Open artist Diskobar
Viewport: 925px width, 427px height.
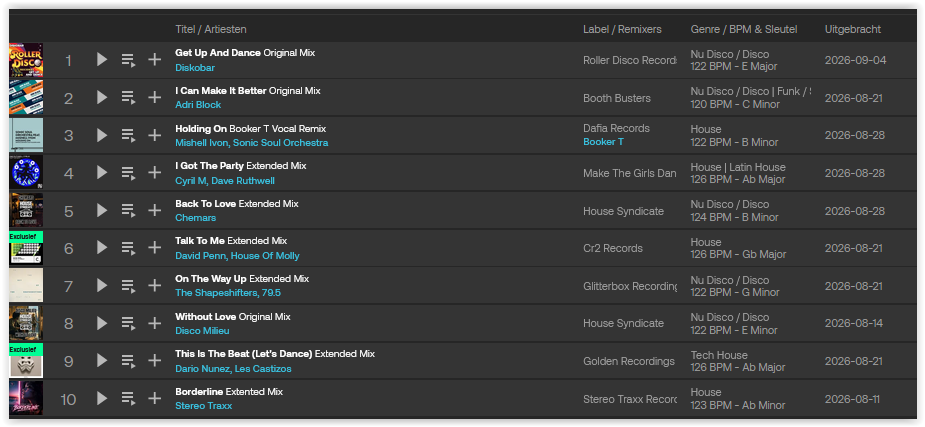pos(195,68)
